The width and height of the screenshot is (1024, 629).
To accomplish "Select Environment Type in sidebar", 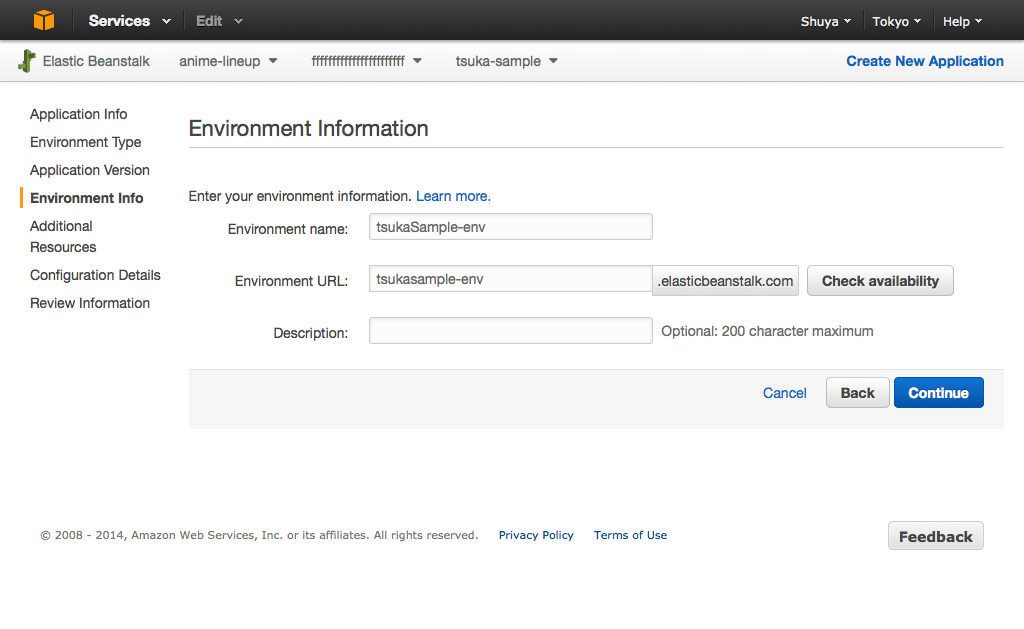I will click(85, 142).
